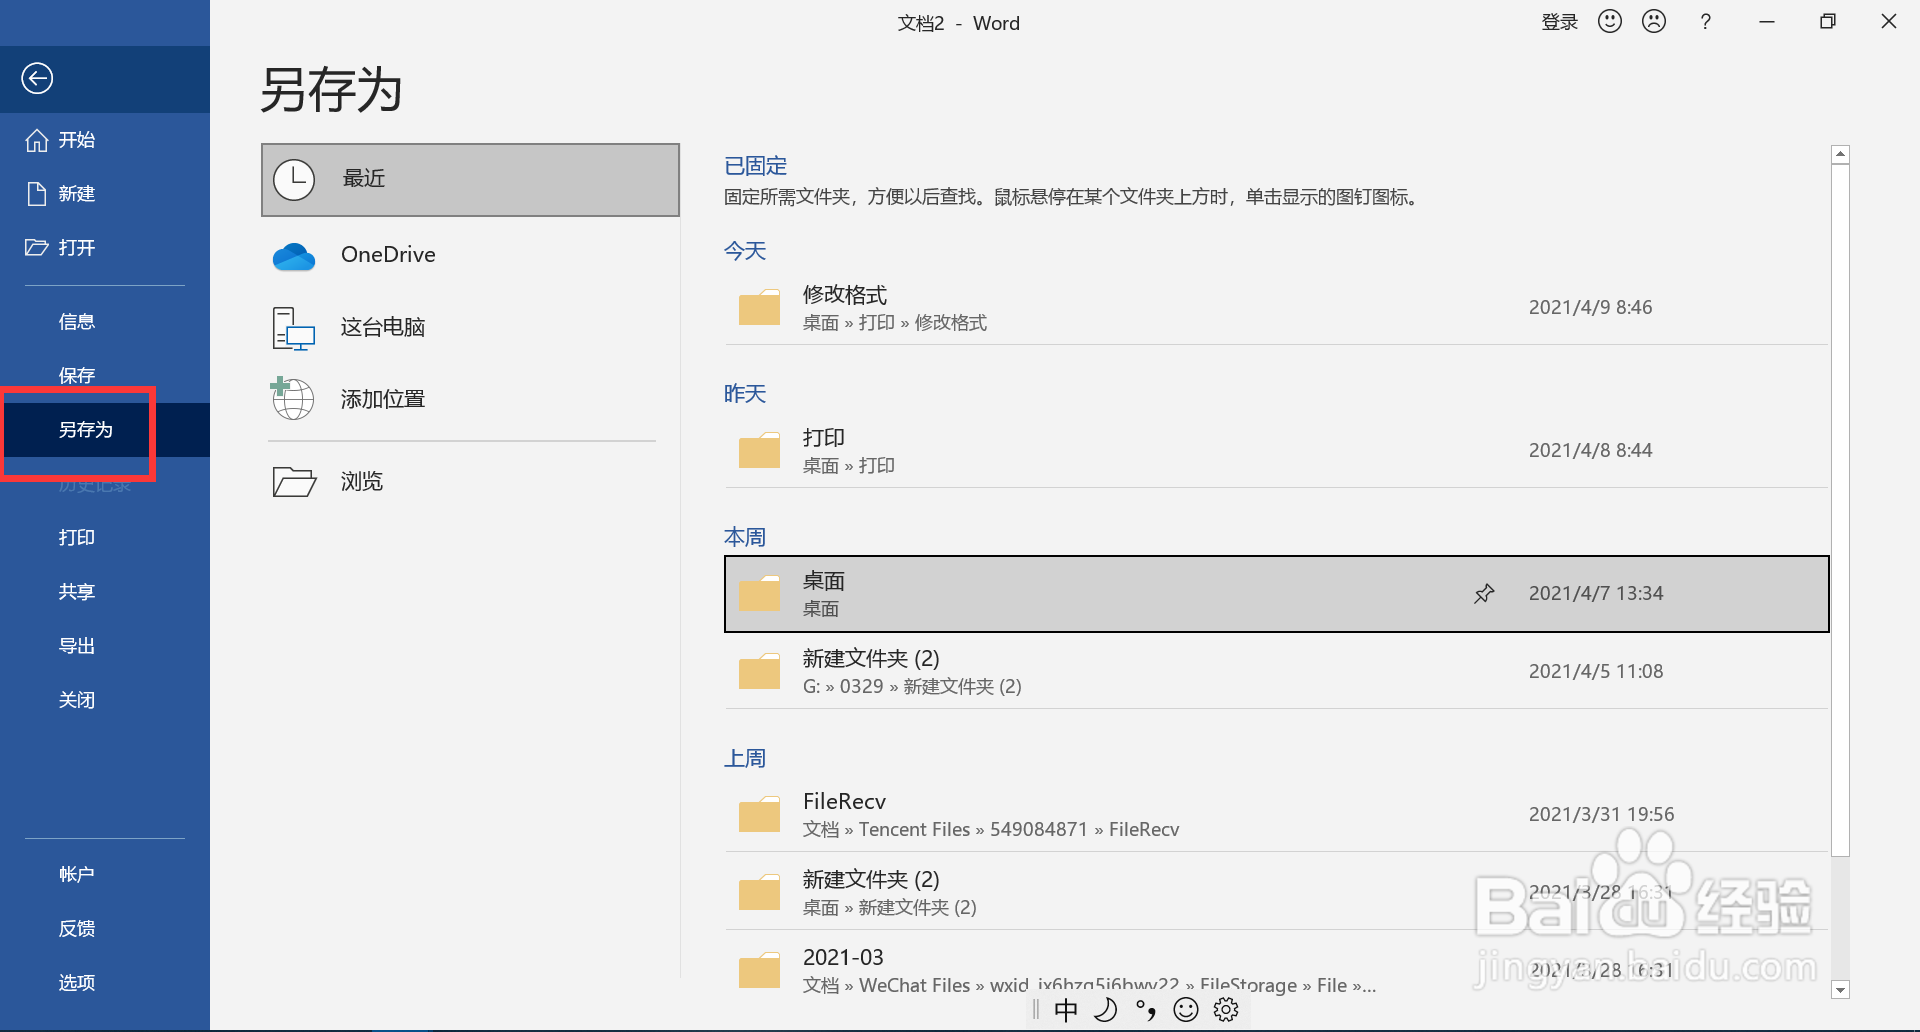Open the 信息 info page
1920x1032 pixels.
pos(105,322)
